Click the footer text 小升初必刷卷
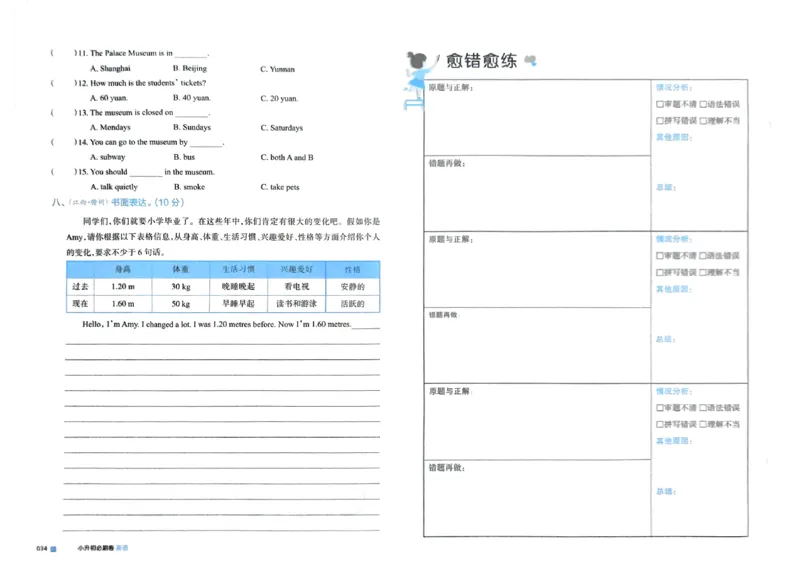 click(x=95, y=548)
